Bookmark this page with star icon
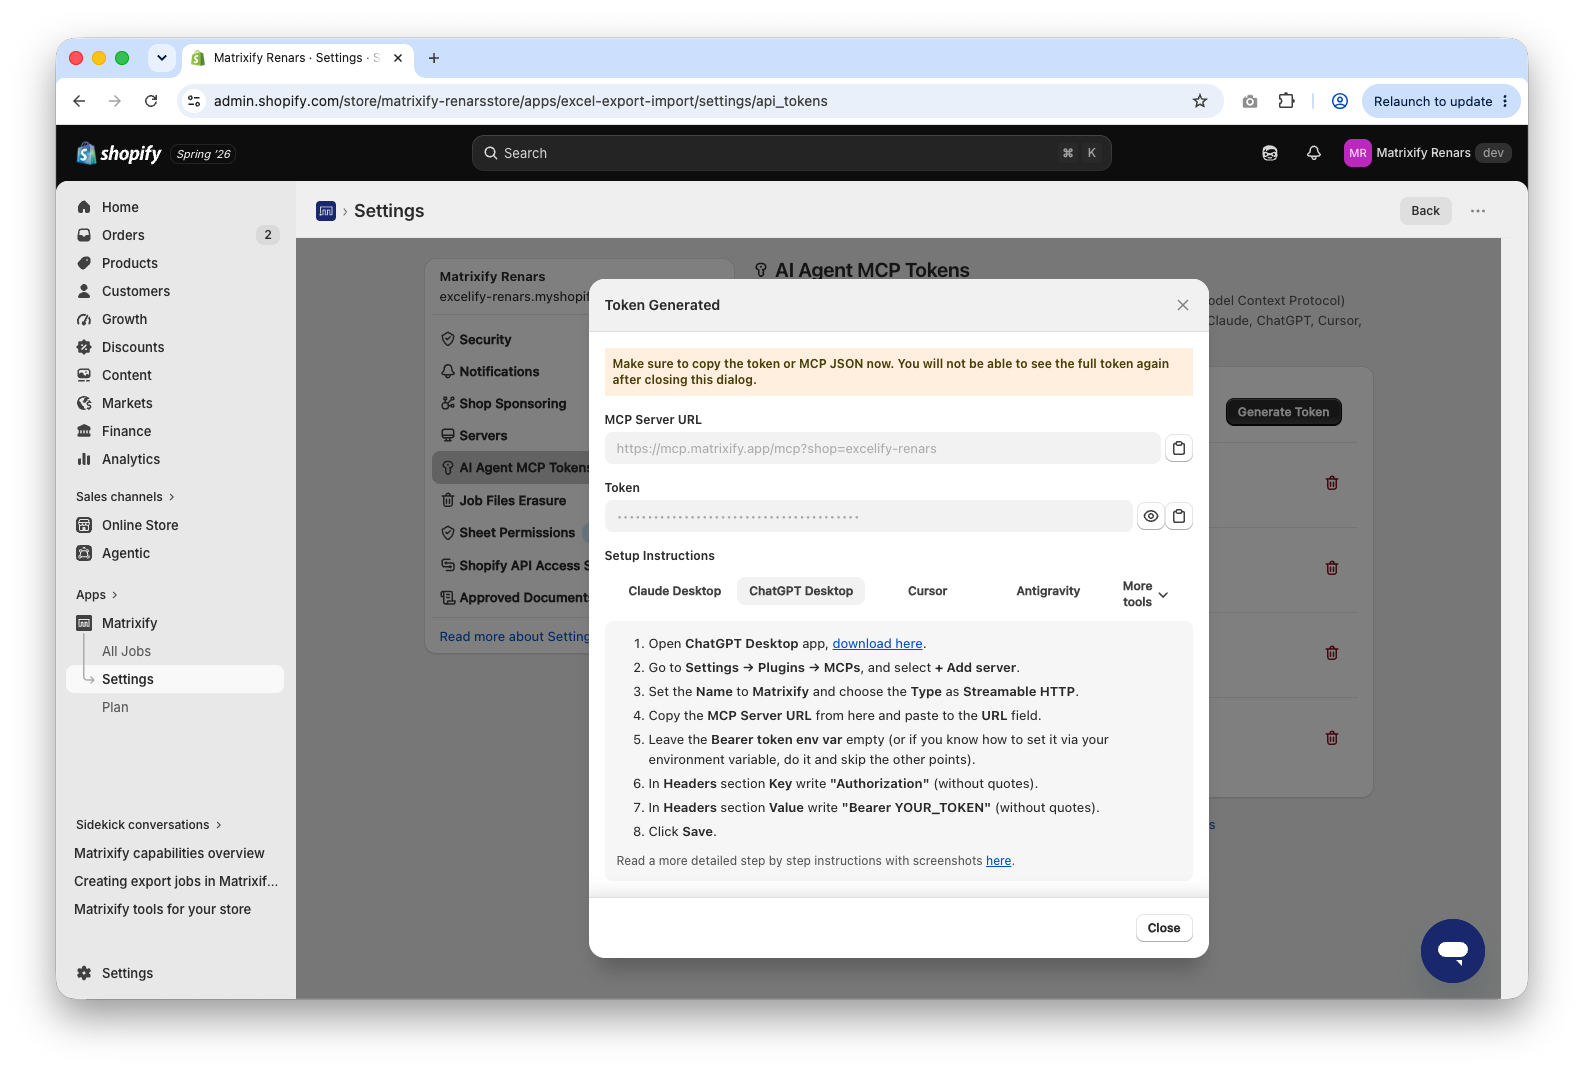The height and width of the screenshot is (1073, 1584). click(1200, 101)
